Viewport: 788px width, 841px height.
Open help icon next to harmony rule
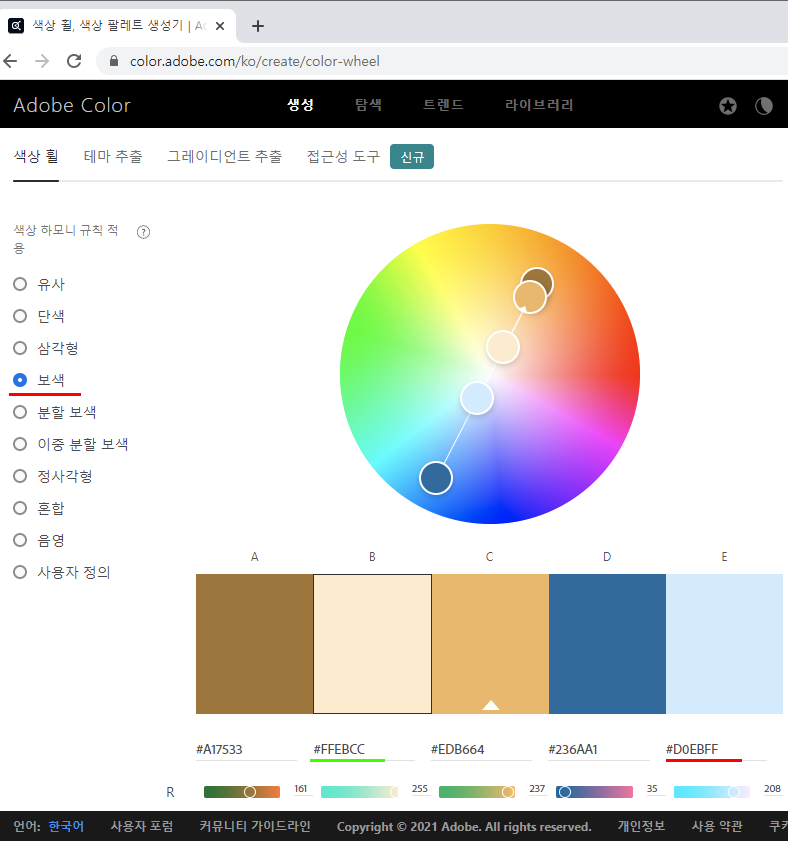[143, 232]
